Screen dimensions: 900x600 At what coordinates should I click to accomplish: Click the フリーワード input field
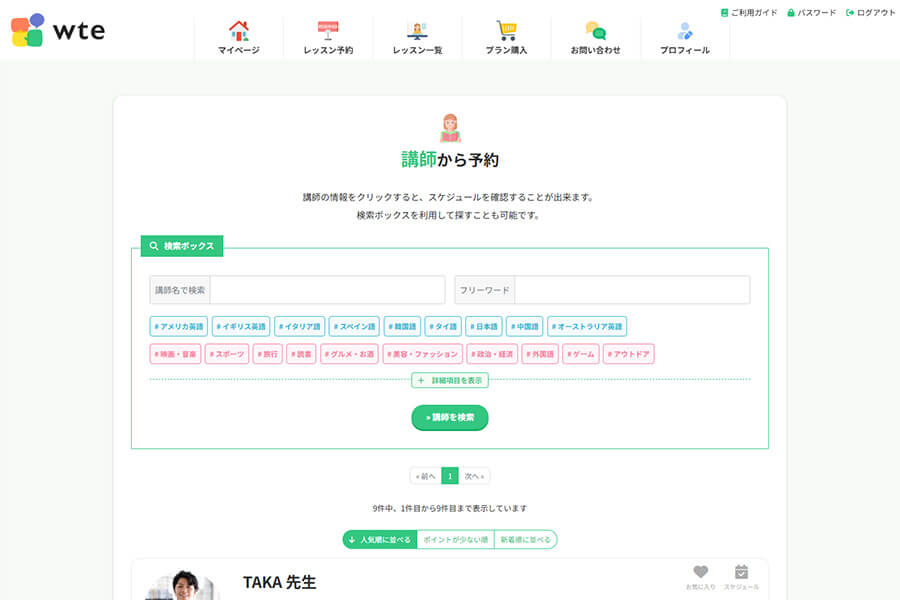coord(630,289)
